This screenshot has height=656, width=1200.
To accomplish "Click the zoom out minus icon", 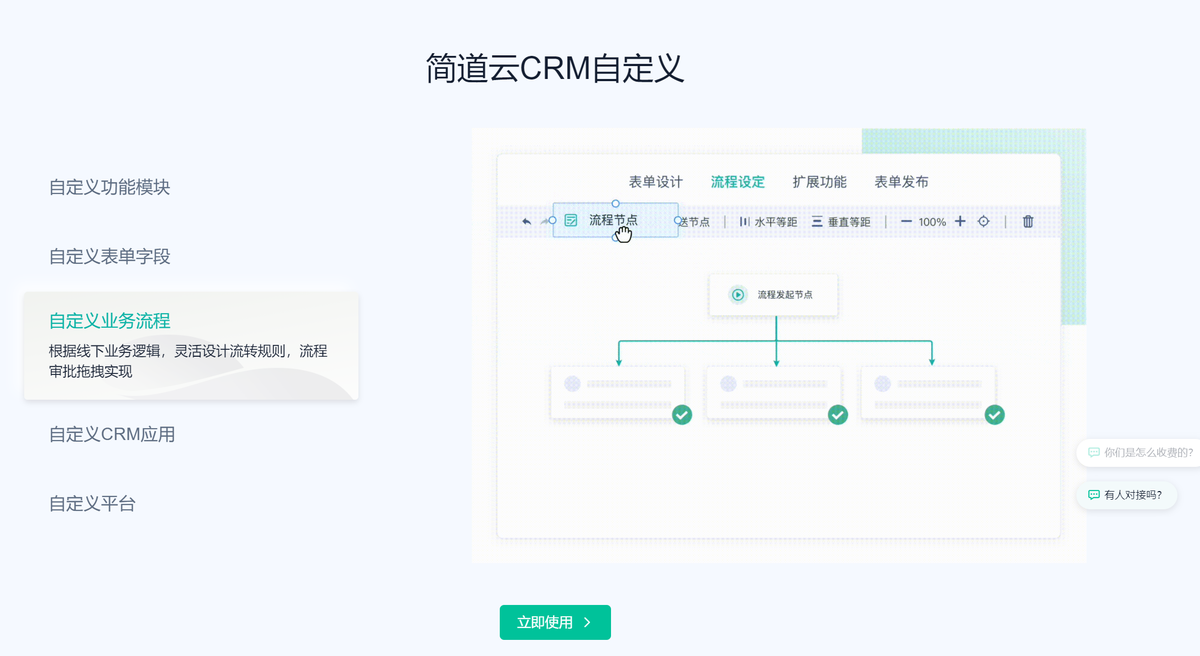I will click(906, 221).
